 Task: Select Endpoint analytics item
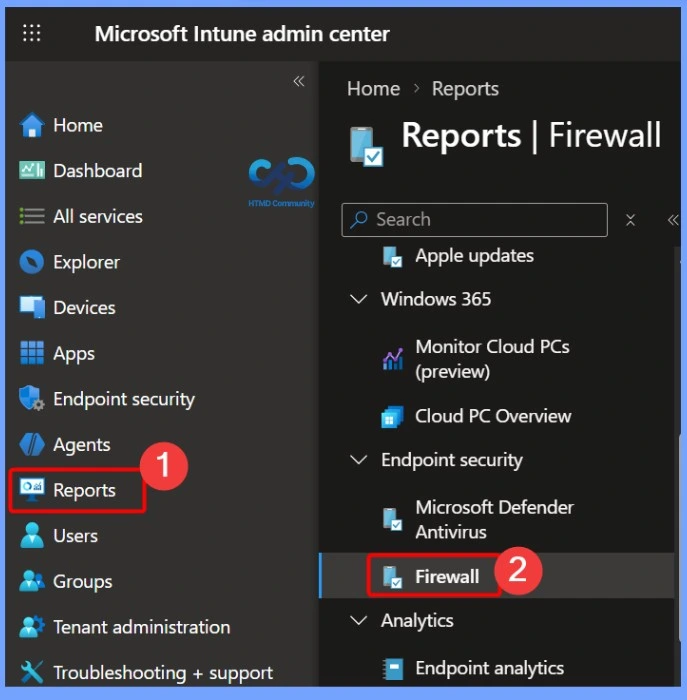[x=489, y=668]
